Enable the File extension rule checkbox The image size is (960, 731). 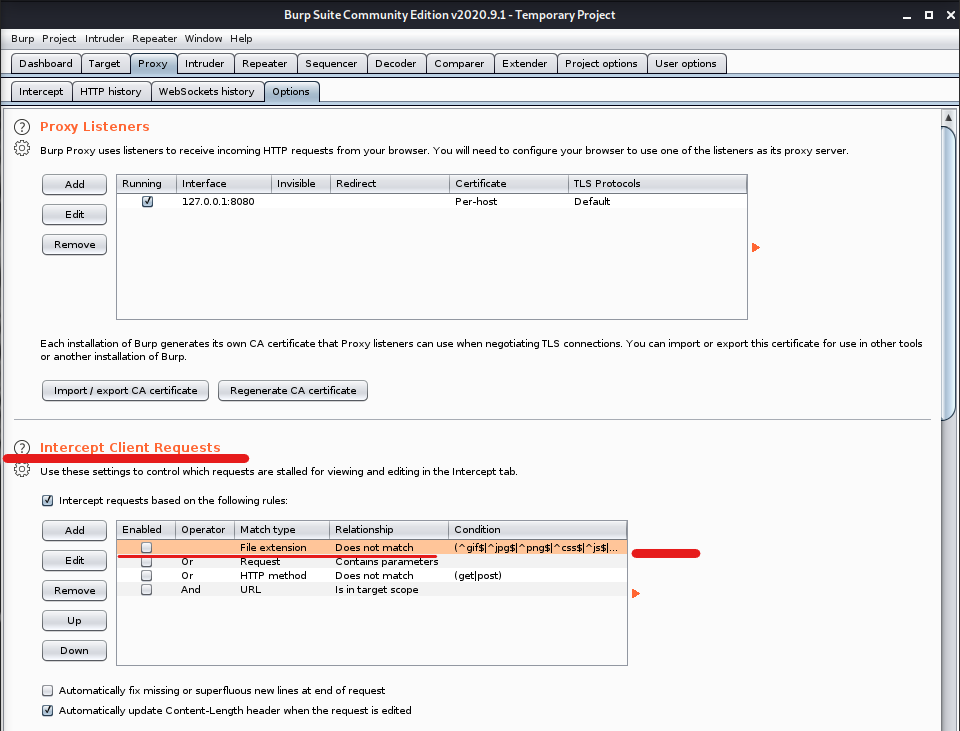point(146,547)
